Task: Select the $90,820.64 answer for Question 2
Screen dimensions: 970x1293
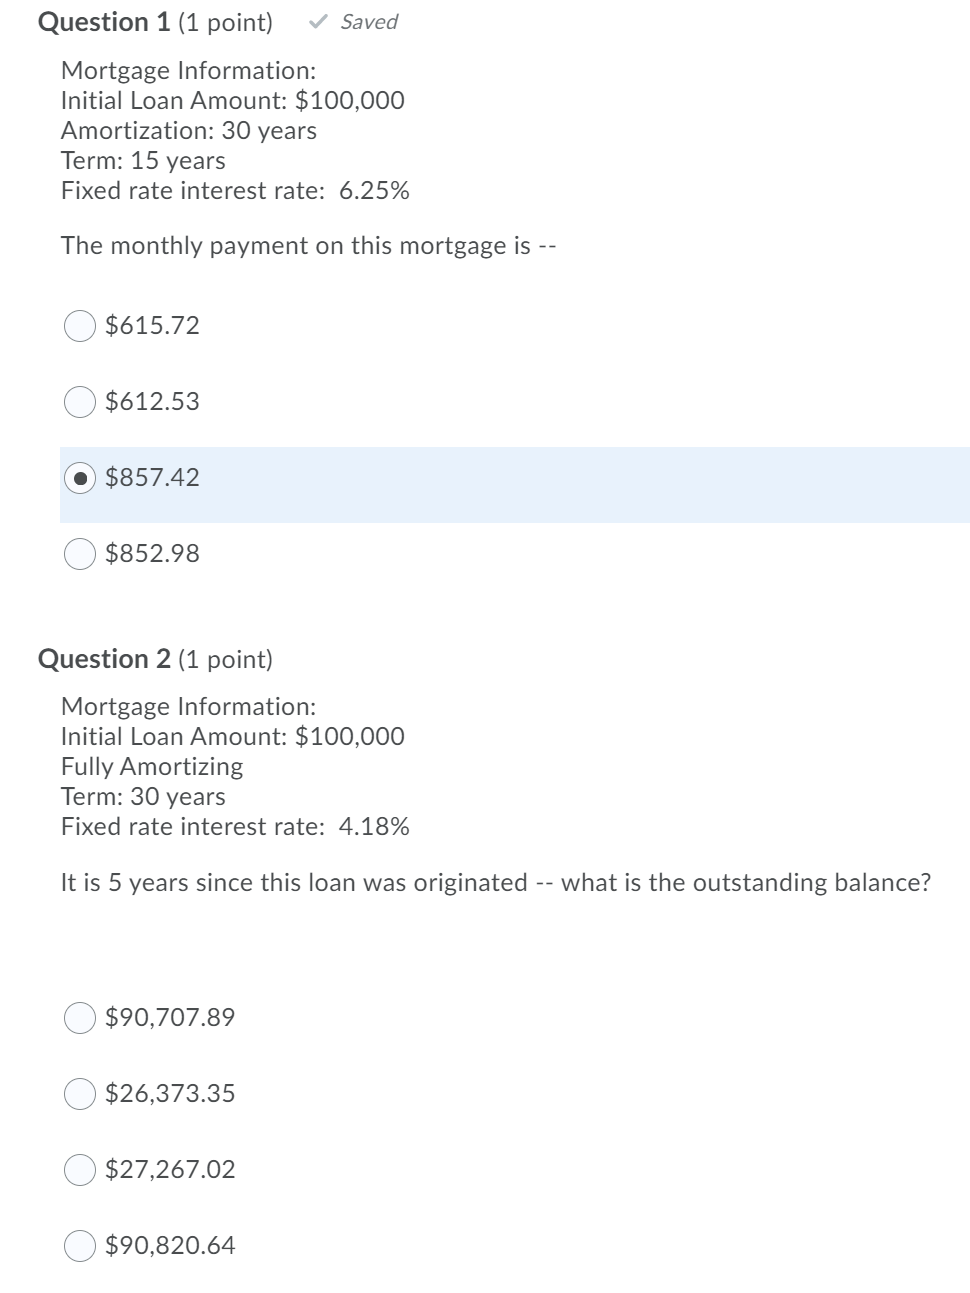Action: tap(79, 1245)
